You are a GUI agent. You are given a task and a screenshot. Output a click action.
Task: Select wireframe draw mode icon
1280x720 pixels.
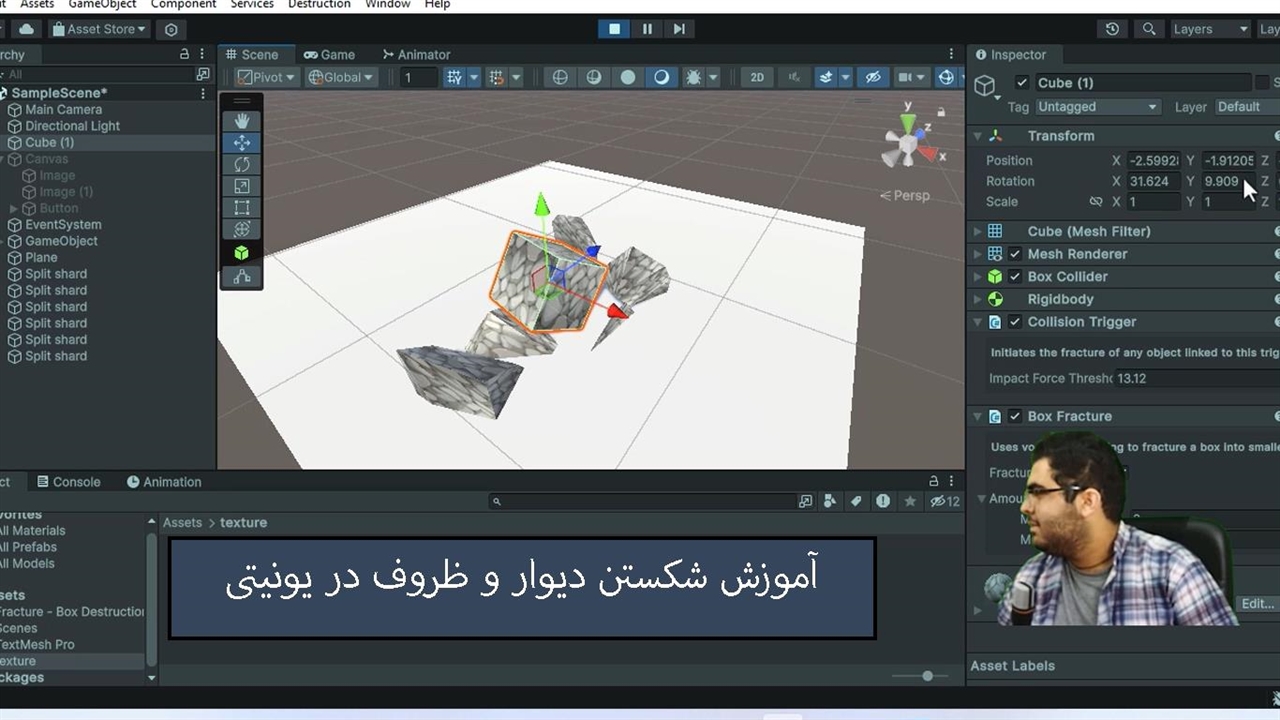click(x=560, y=77)
